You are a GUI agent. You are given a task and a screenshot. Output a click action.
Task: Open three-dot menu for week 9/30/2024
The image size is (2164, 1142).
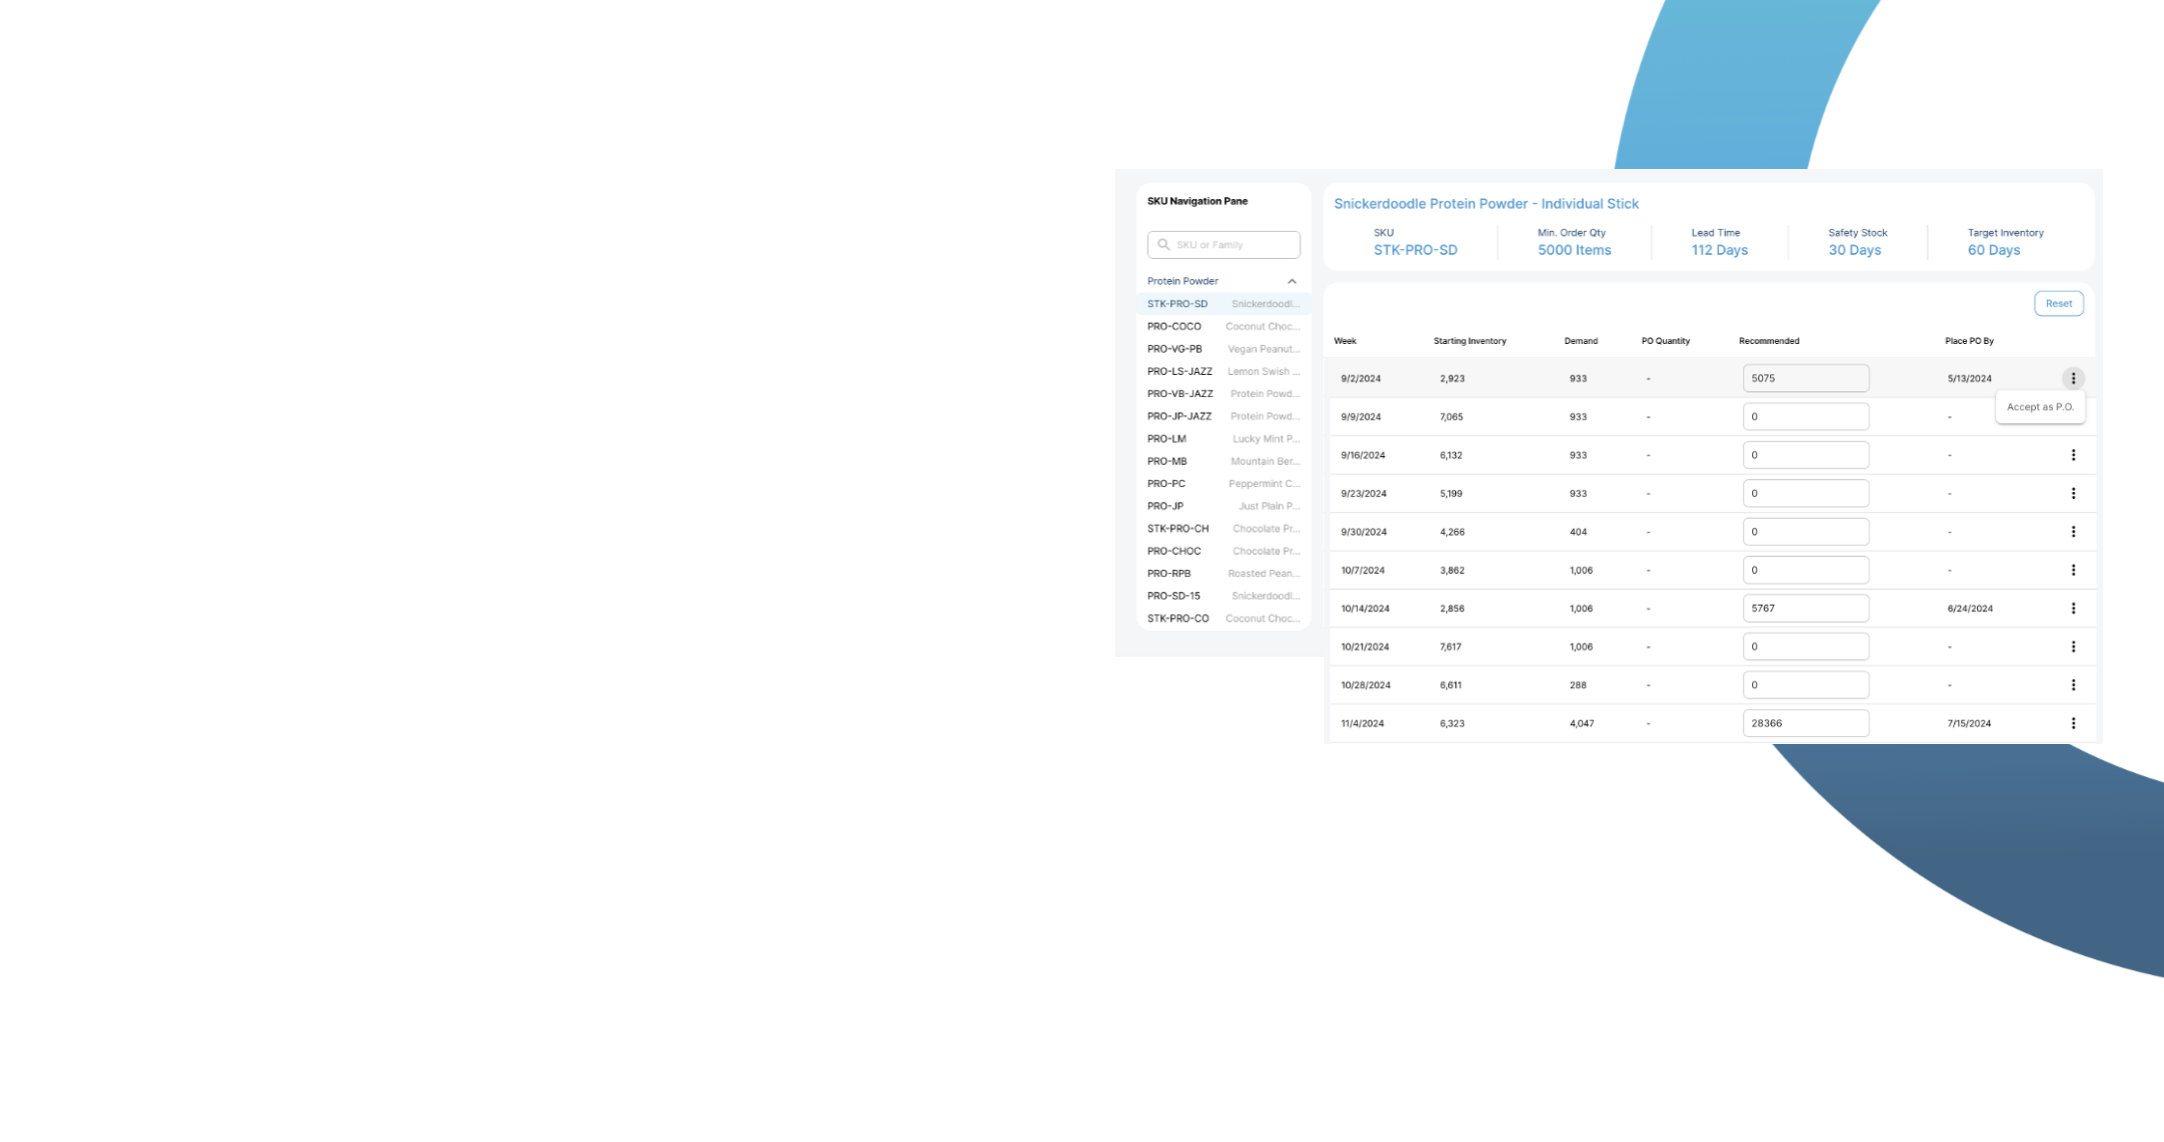2072,532
